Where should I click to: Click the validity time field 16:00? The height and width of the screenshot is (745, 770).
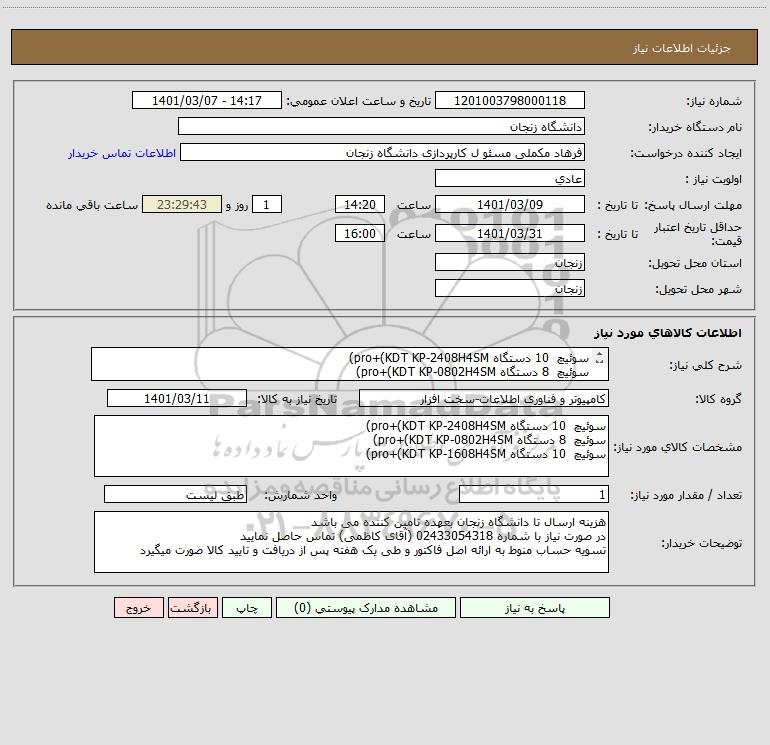[x=359, y=233]
